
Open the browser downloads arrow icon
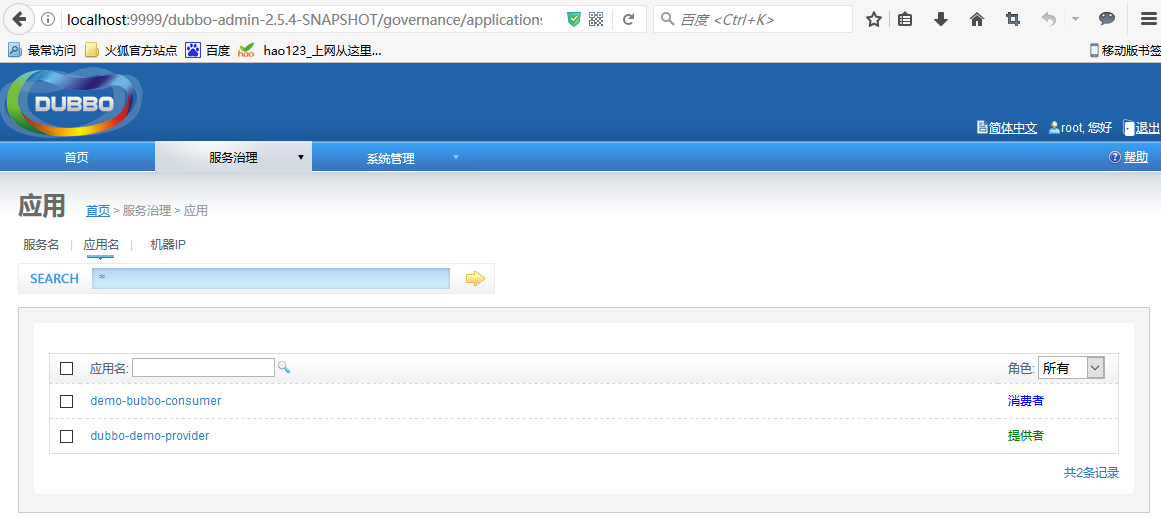(x=941, y=19)
